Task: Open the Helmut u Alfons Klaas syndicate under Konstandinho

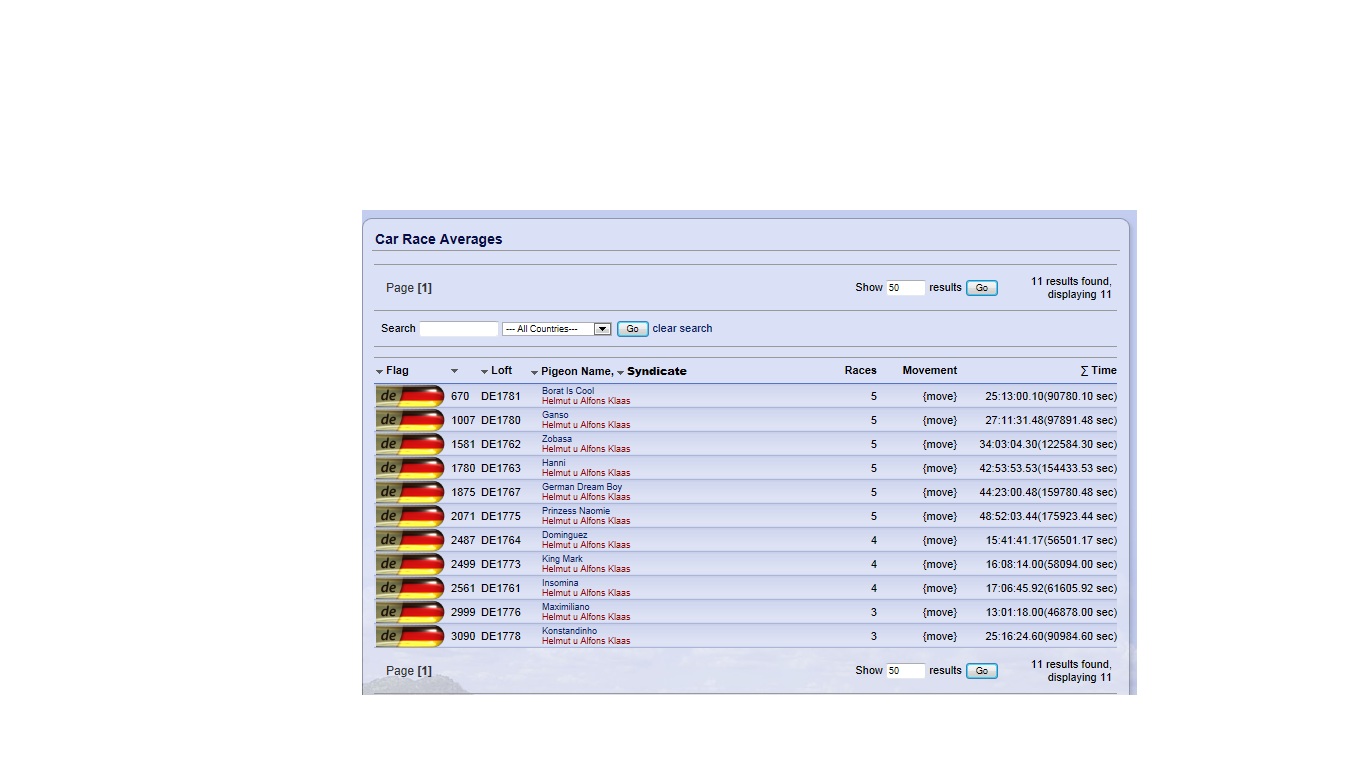Action: coord(586,641)
